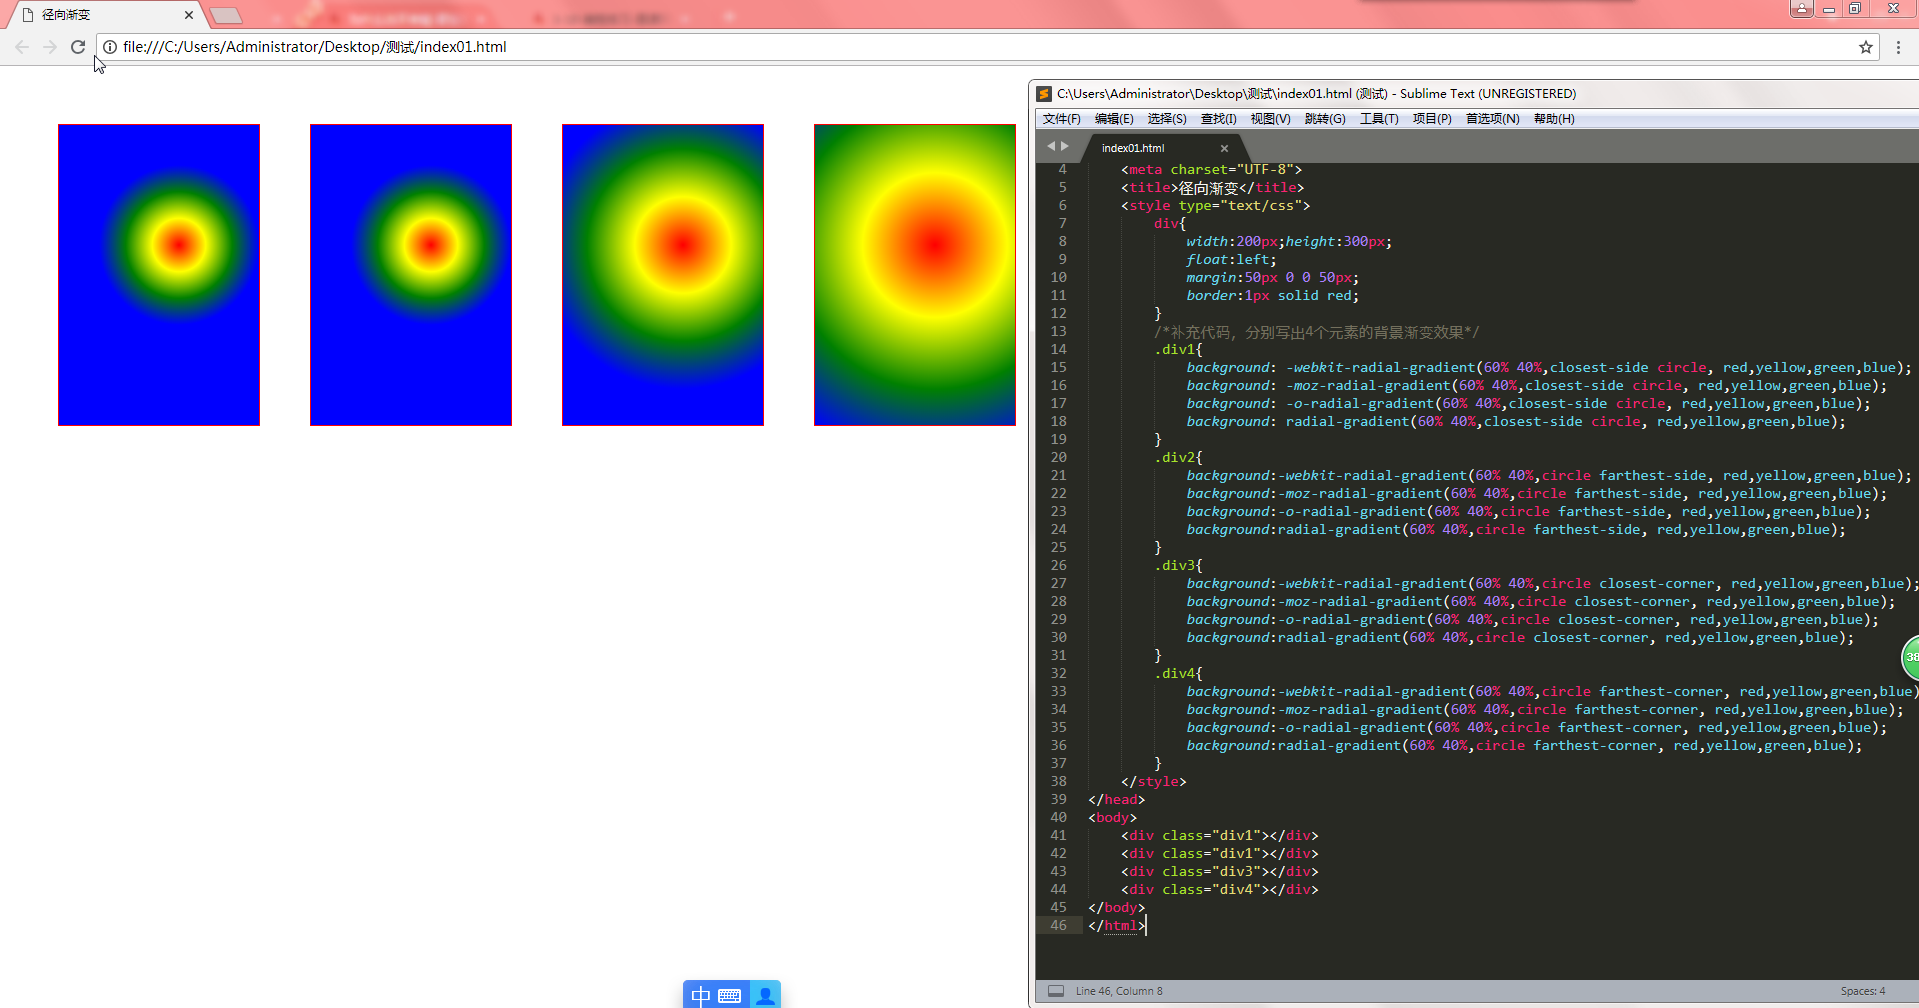Click line number 32 in the gutter
1919x1008 pixels.
point(1058,674)
